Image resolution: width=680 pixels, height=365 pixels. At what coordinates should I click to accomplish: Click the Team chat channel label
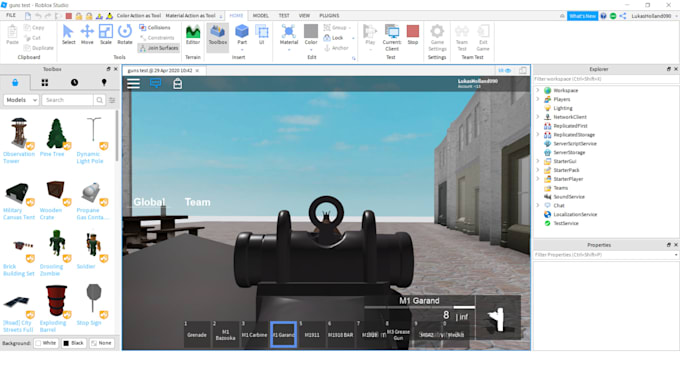click(197, 202)
